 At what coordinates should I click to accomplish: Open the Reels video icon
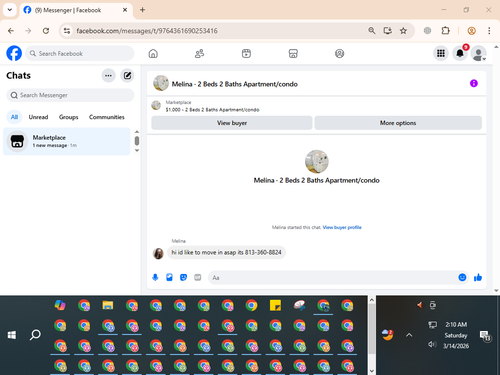point(246,53)
